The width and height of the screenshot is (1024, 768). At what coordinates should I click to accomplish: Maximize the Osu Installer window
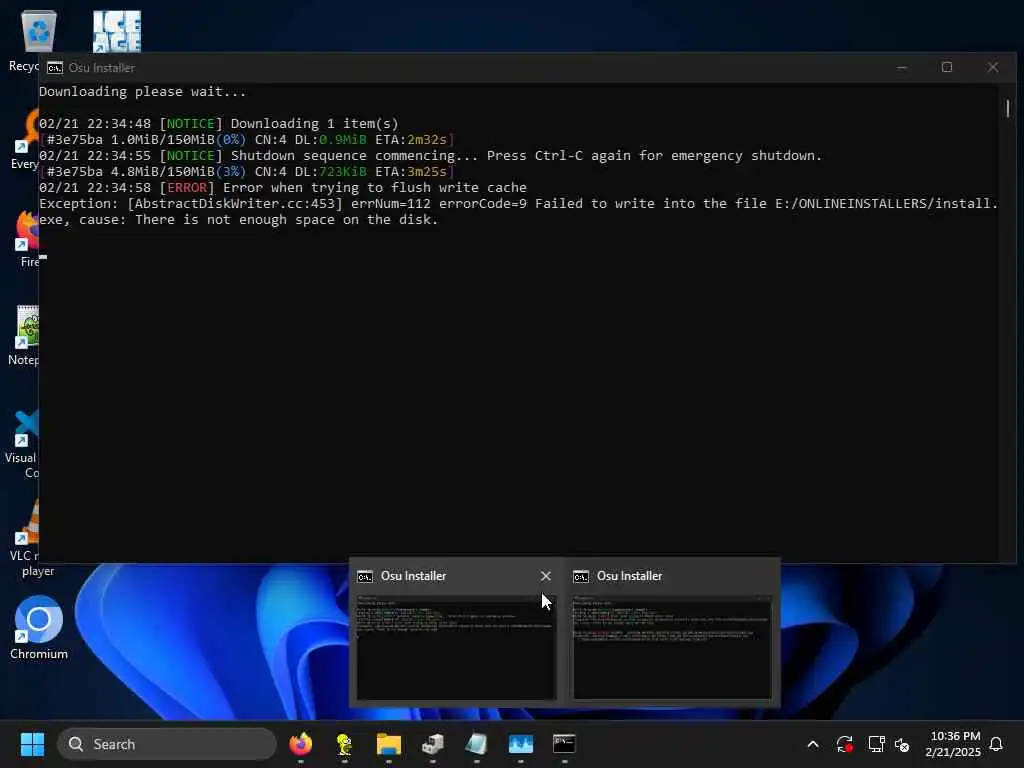947,67
